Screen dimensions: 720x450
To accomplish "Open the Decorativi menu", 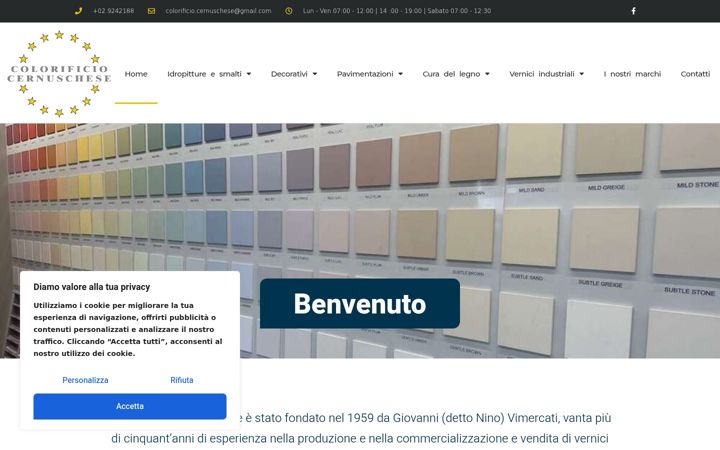I will click(289, 74).
